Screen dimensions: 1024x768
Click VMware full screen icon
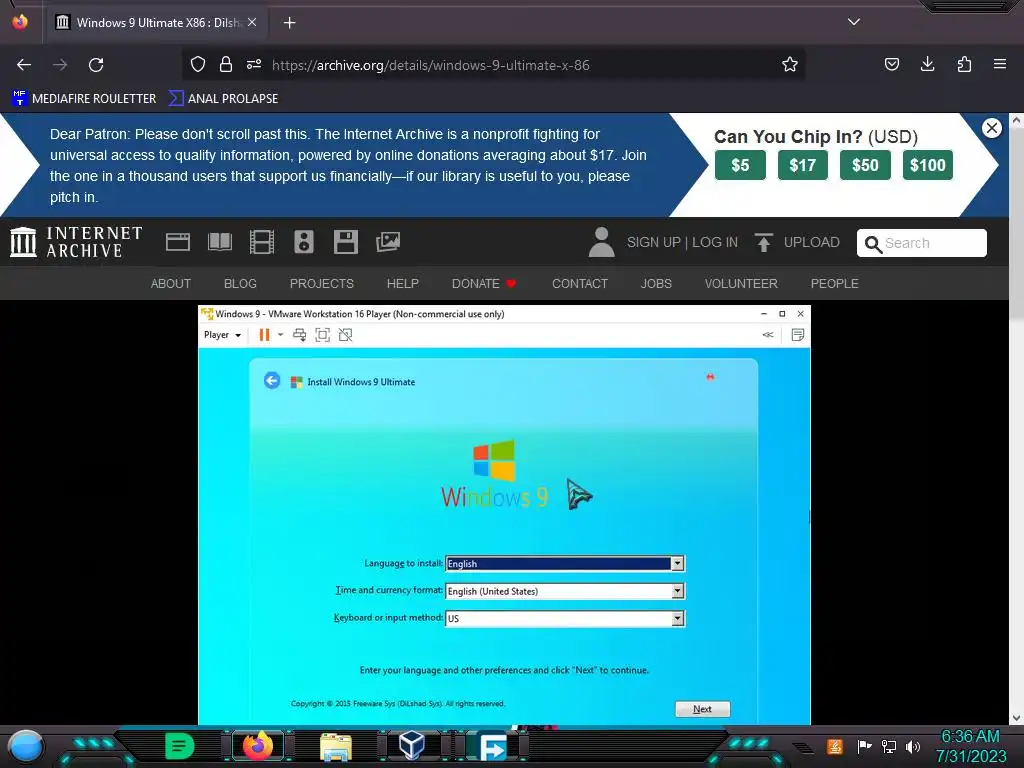323,335
